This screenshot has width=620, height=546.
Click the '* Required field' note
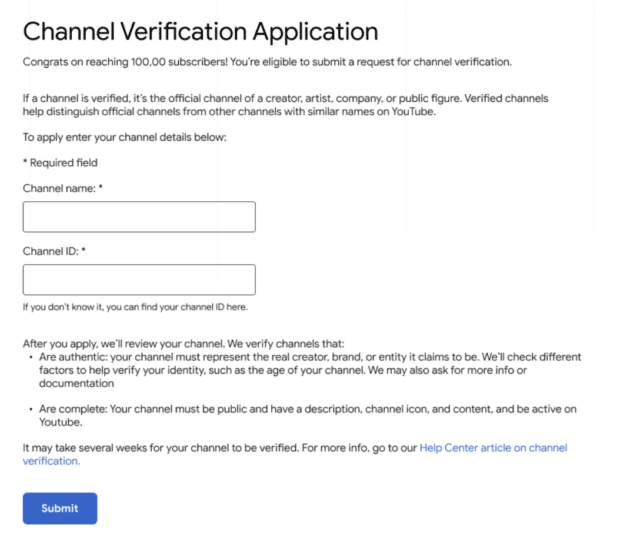(x=60, y=162)
